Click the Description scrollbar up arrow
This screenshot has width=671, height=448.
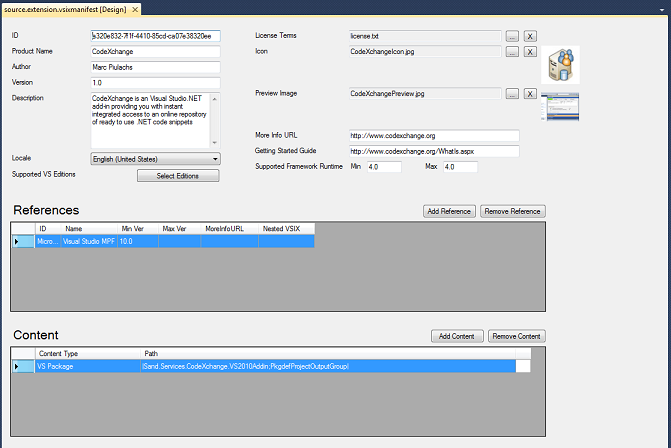215,99
